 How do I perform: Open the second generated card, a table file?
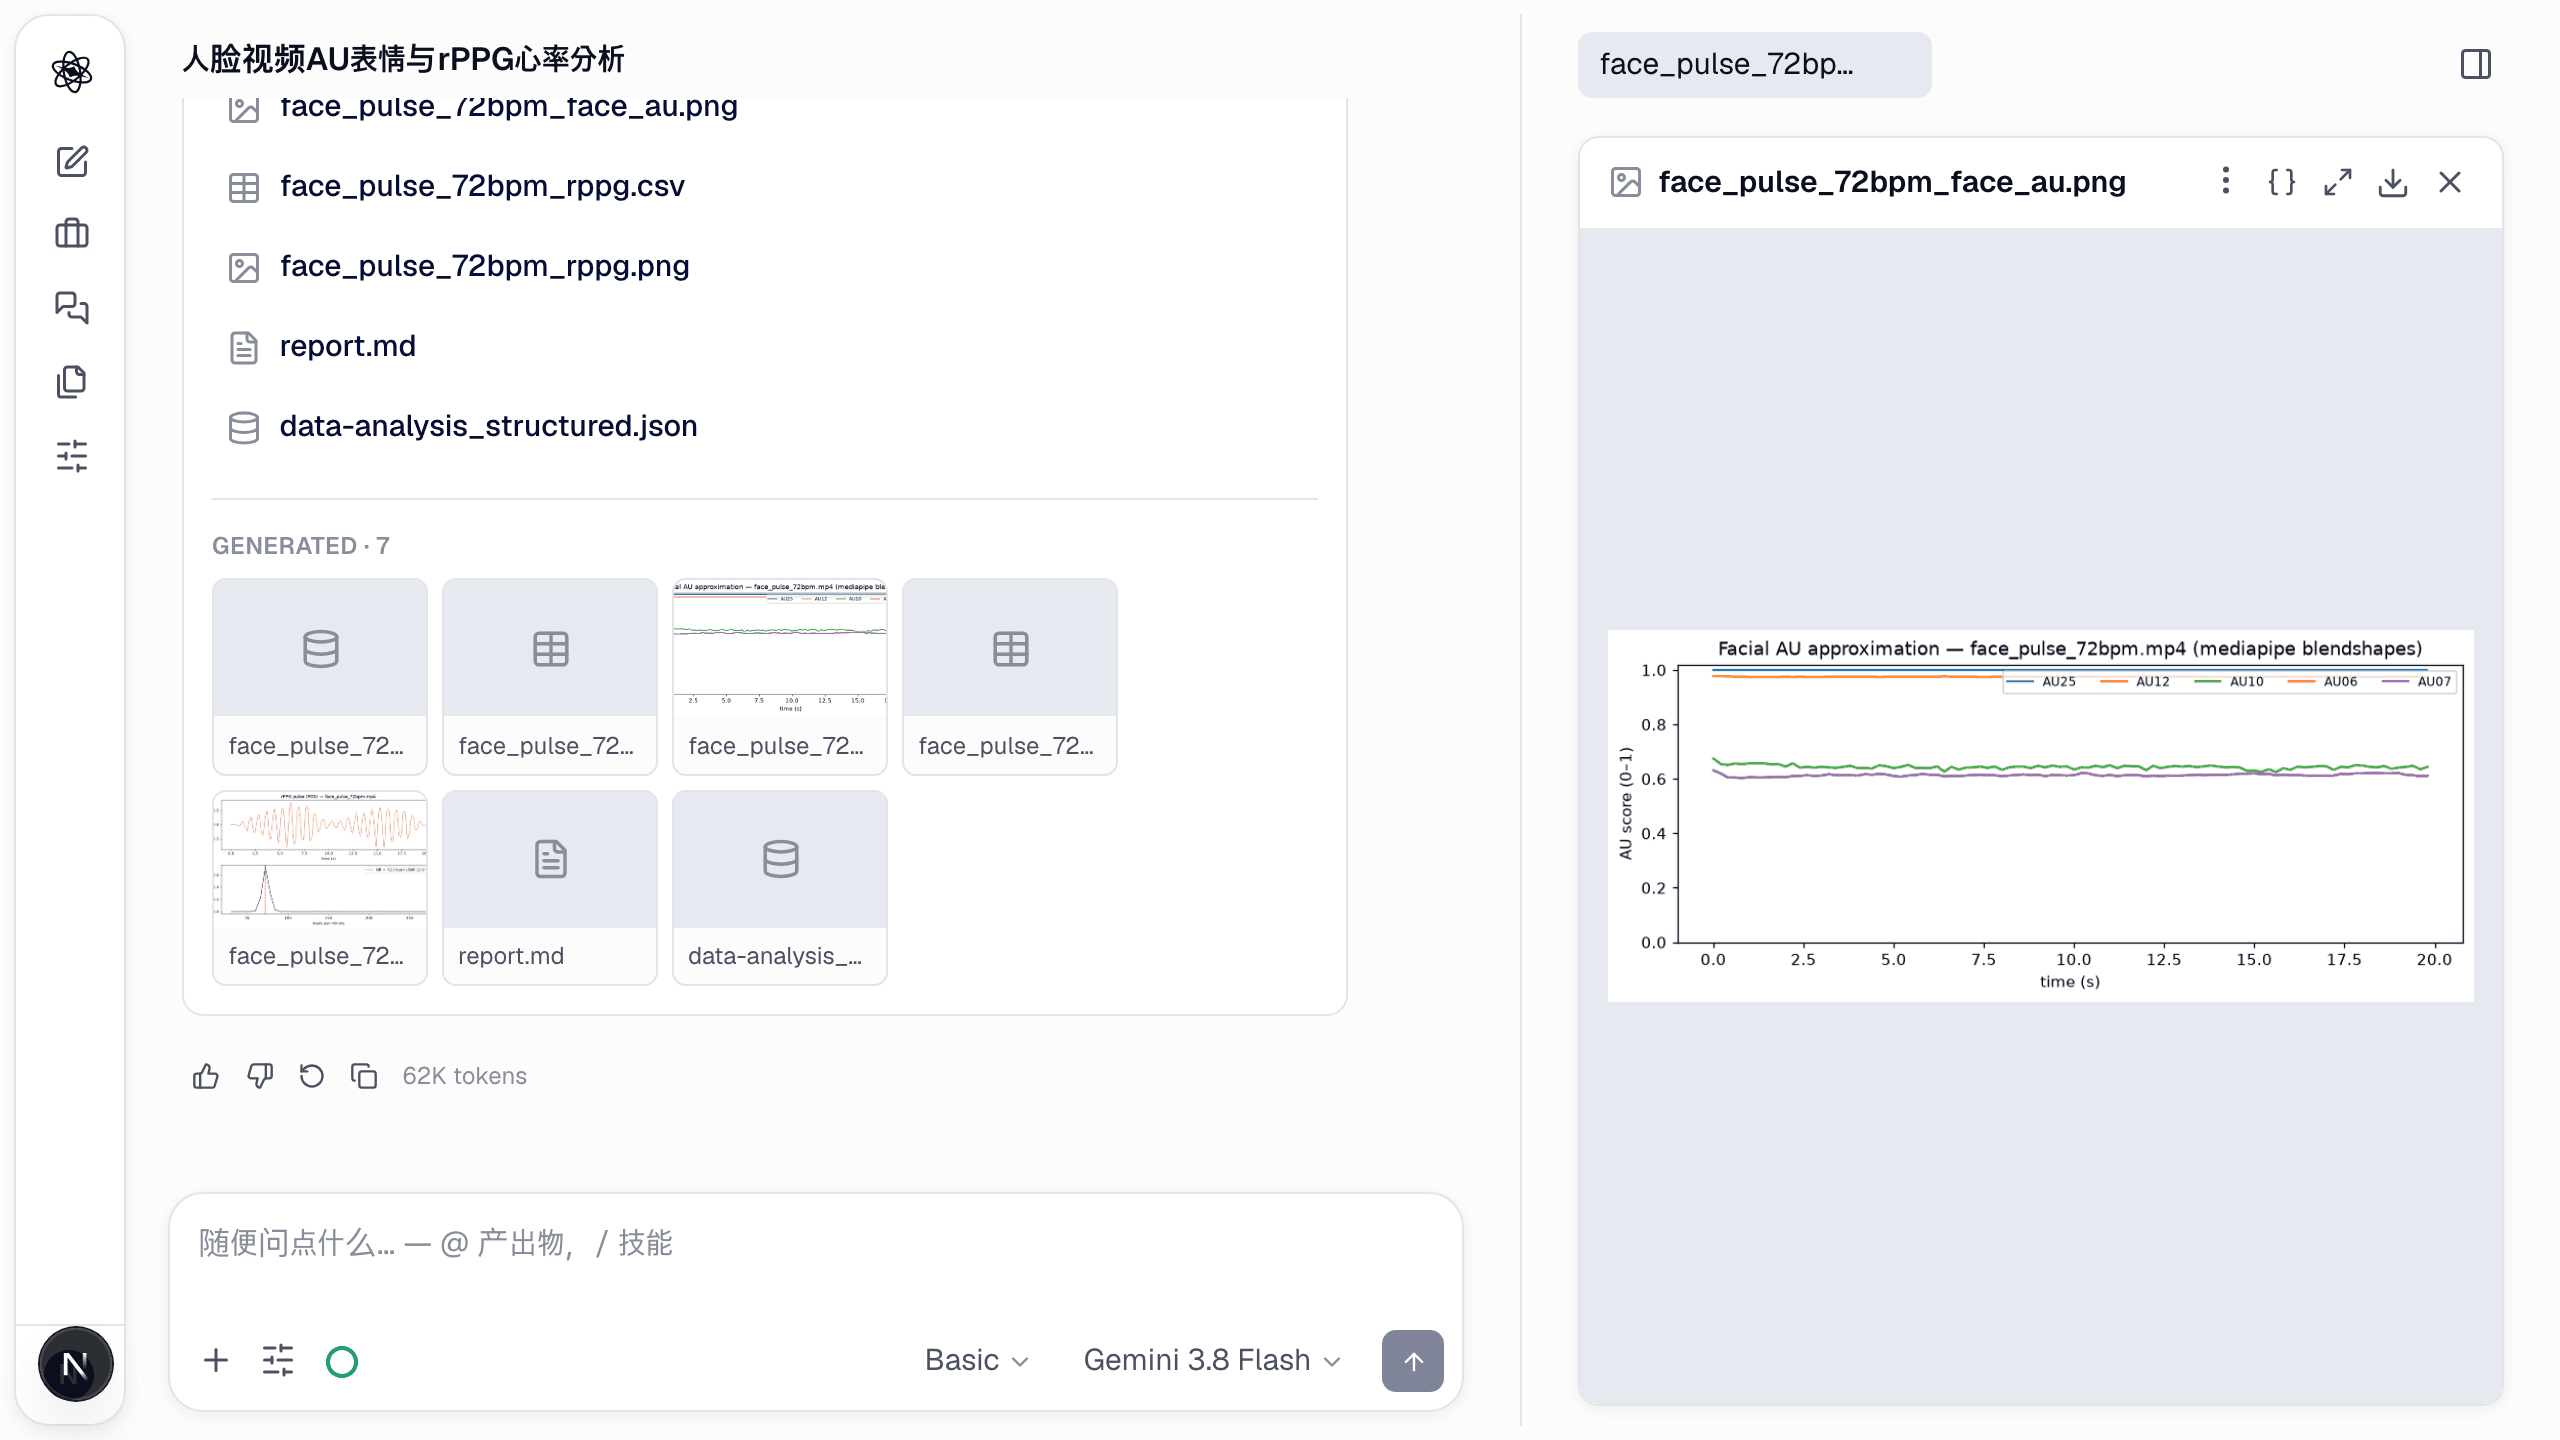click(x=550, y=676)
